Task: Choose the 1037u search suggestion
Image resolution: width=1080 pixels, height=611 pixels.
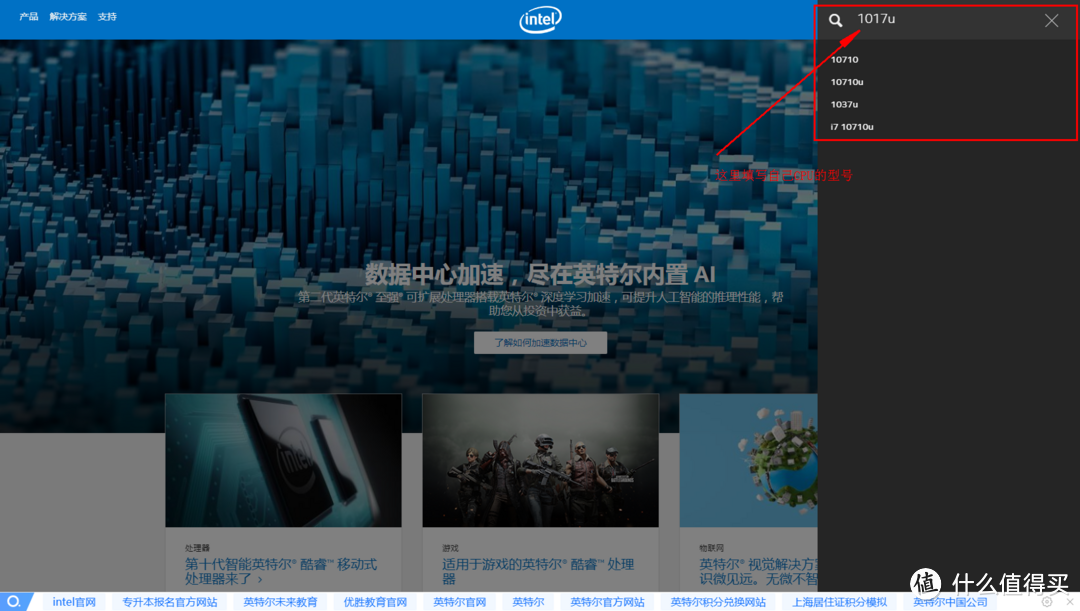Action: (844, 105)
